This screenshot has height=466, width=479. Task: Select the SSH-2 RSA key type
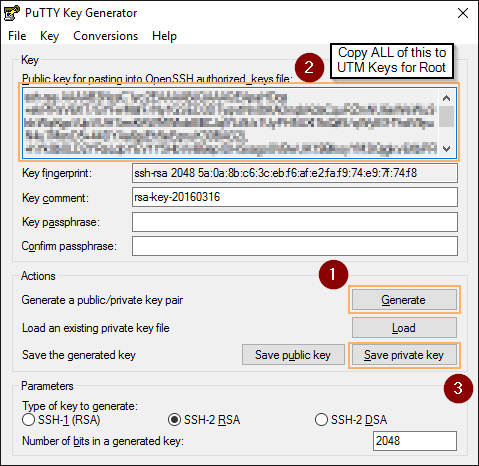click(x=174, y=420)
